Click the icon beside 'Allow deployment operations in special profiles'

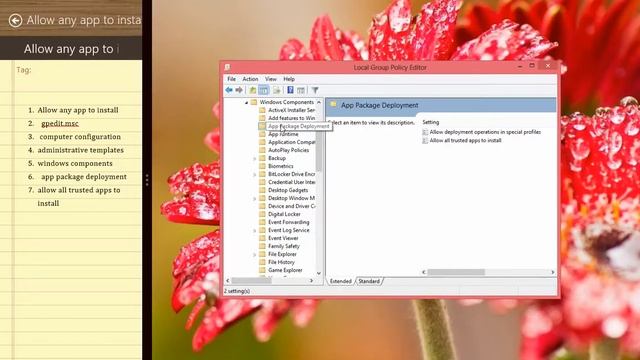pos(425,132)
